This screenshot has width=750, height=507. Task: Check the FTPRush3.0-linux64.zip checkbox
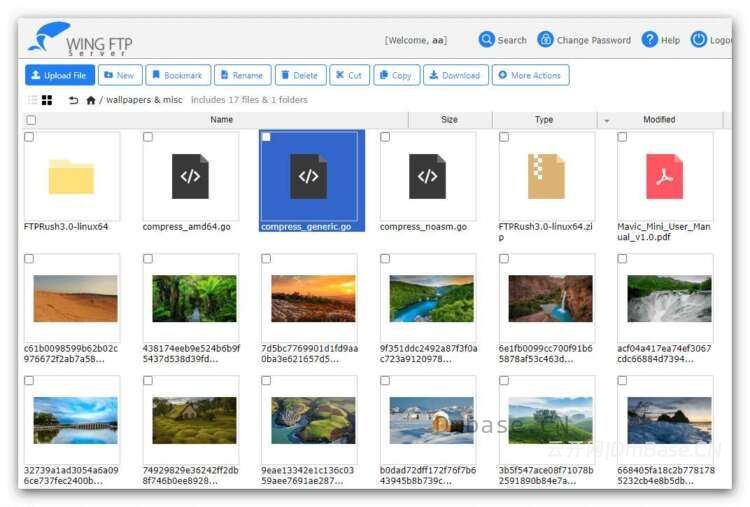click(504, 137)
